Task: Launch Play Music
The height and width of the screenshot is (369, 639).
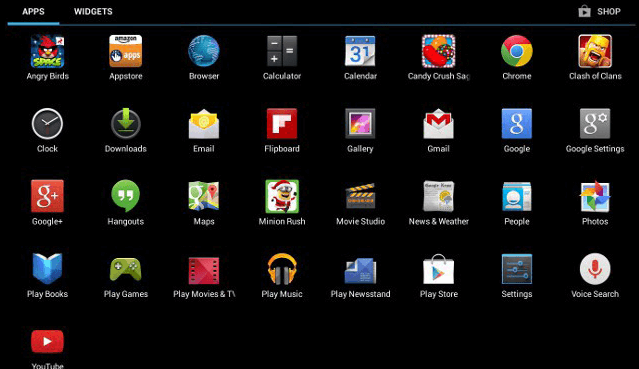Action: 282,269
